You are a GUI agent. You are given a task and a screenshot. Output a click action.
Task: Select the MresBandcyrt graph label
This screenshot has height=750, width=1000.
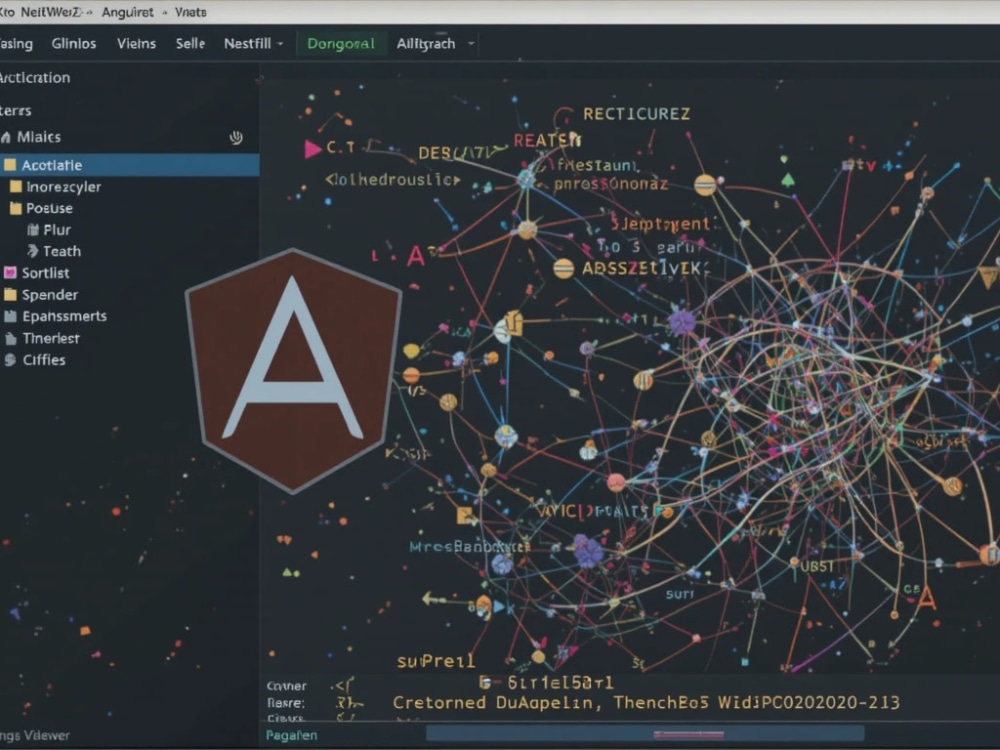pos(470,547)
